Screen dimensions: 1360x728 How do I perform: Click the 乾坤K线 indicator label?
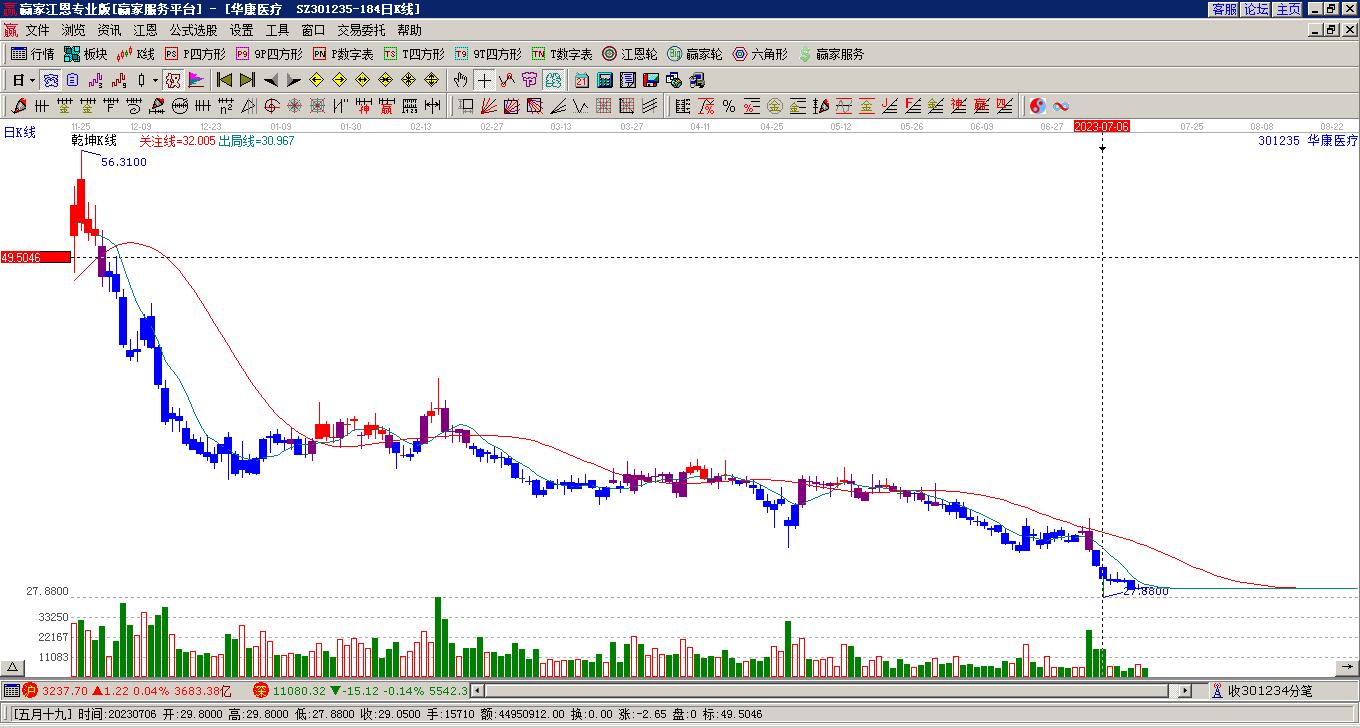(94, 141)
